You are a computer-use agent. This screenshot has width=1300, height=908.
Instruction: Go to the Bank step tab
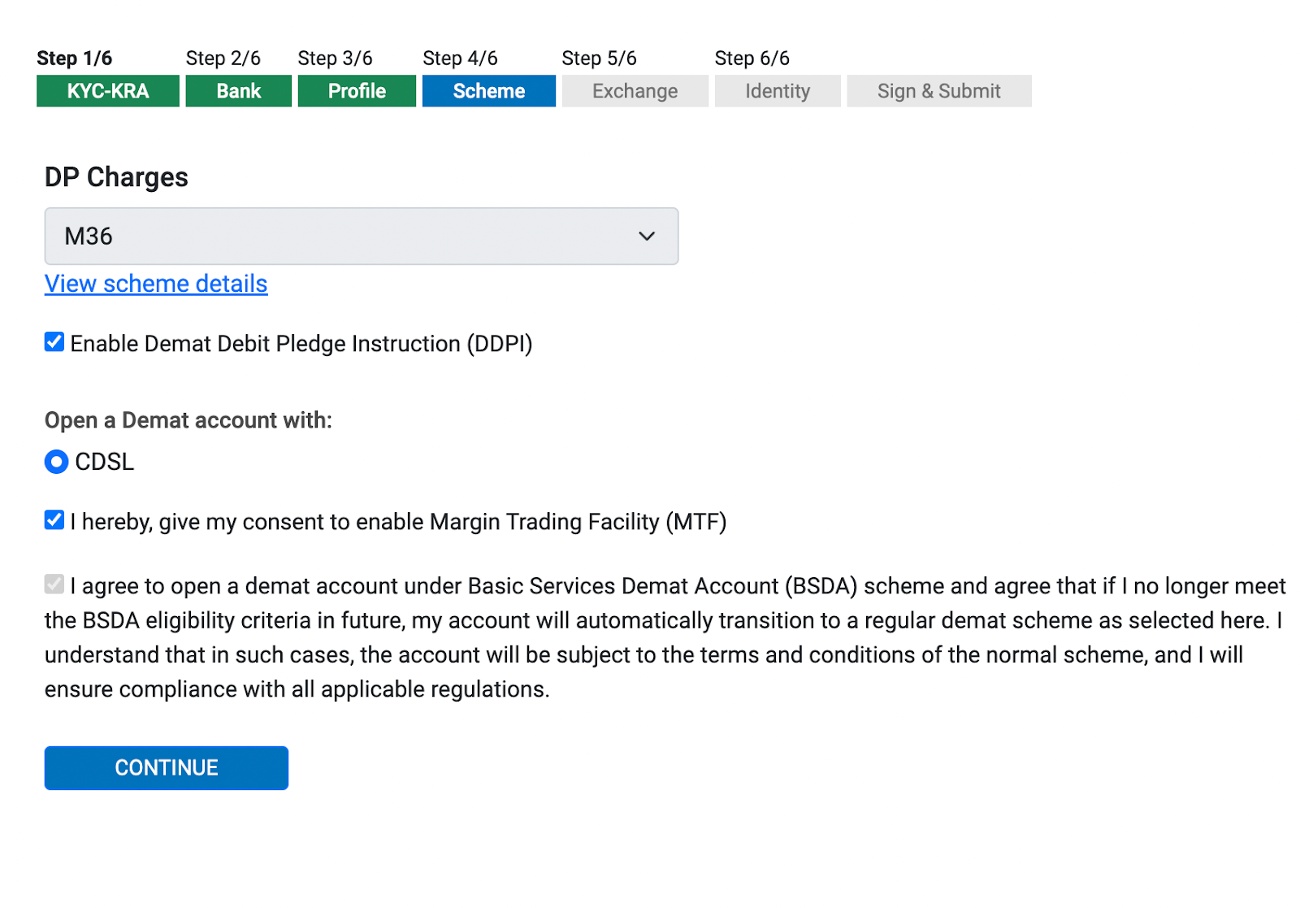click(x=239, y=91)
